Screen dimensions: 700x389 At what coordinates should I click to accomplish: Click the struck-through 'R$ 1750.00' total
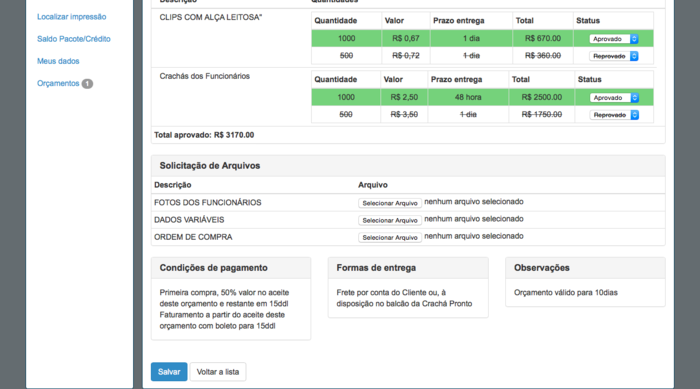(x=542, y=114)
